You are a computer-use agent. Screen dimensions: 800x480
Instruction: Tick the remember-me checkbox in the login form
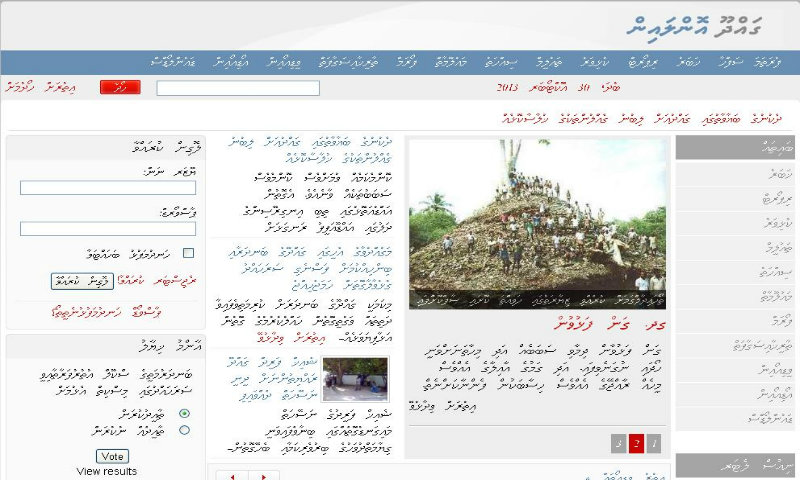coord(188,253)
